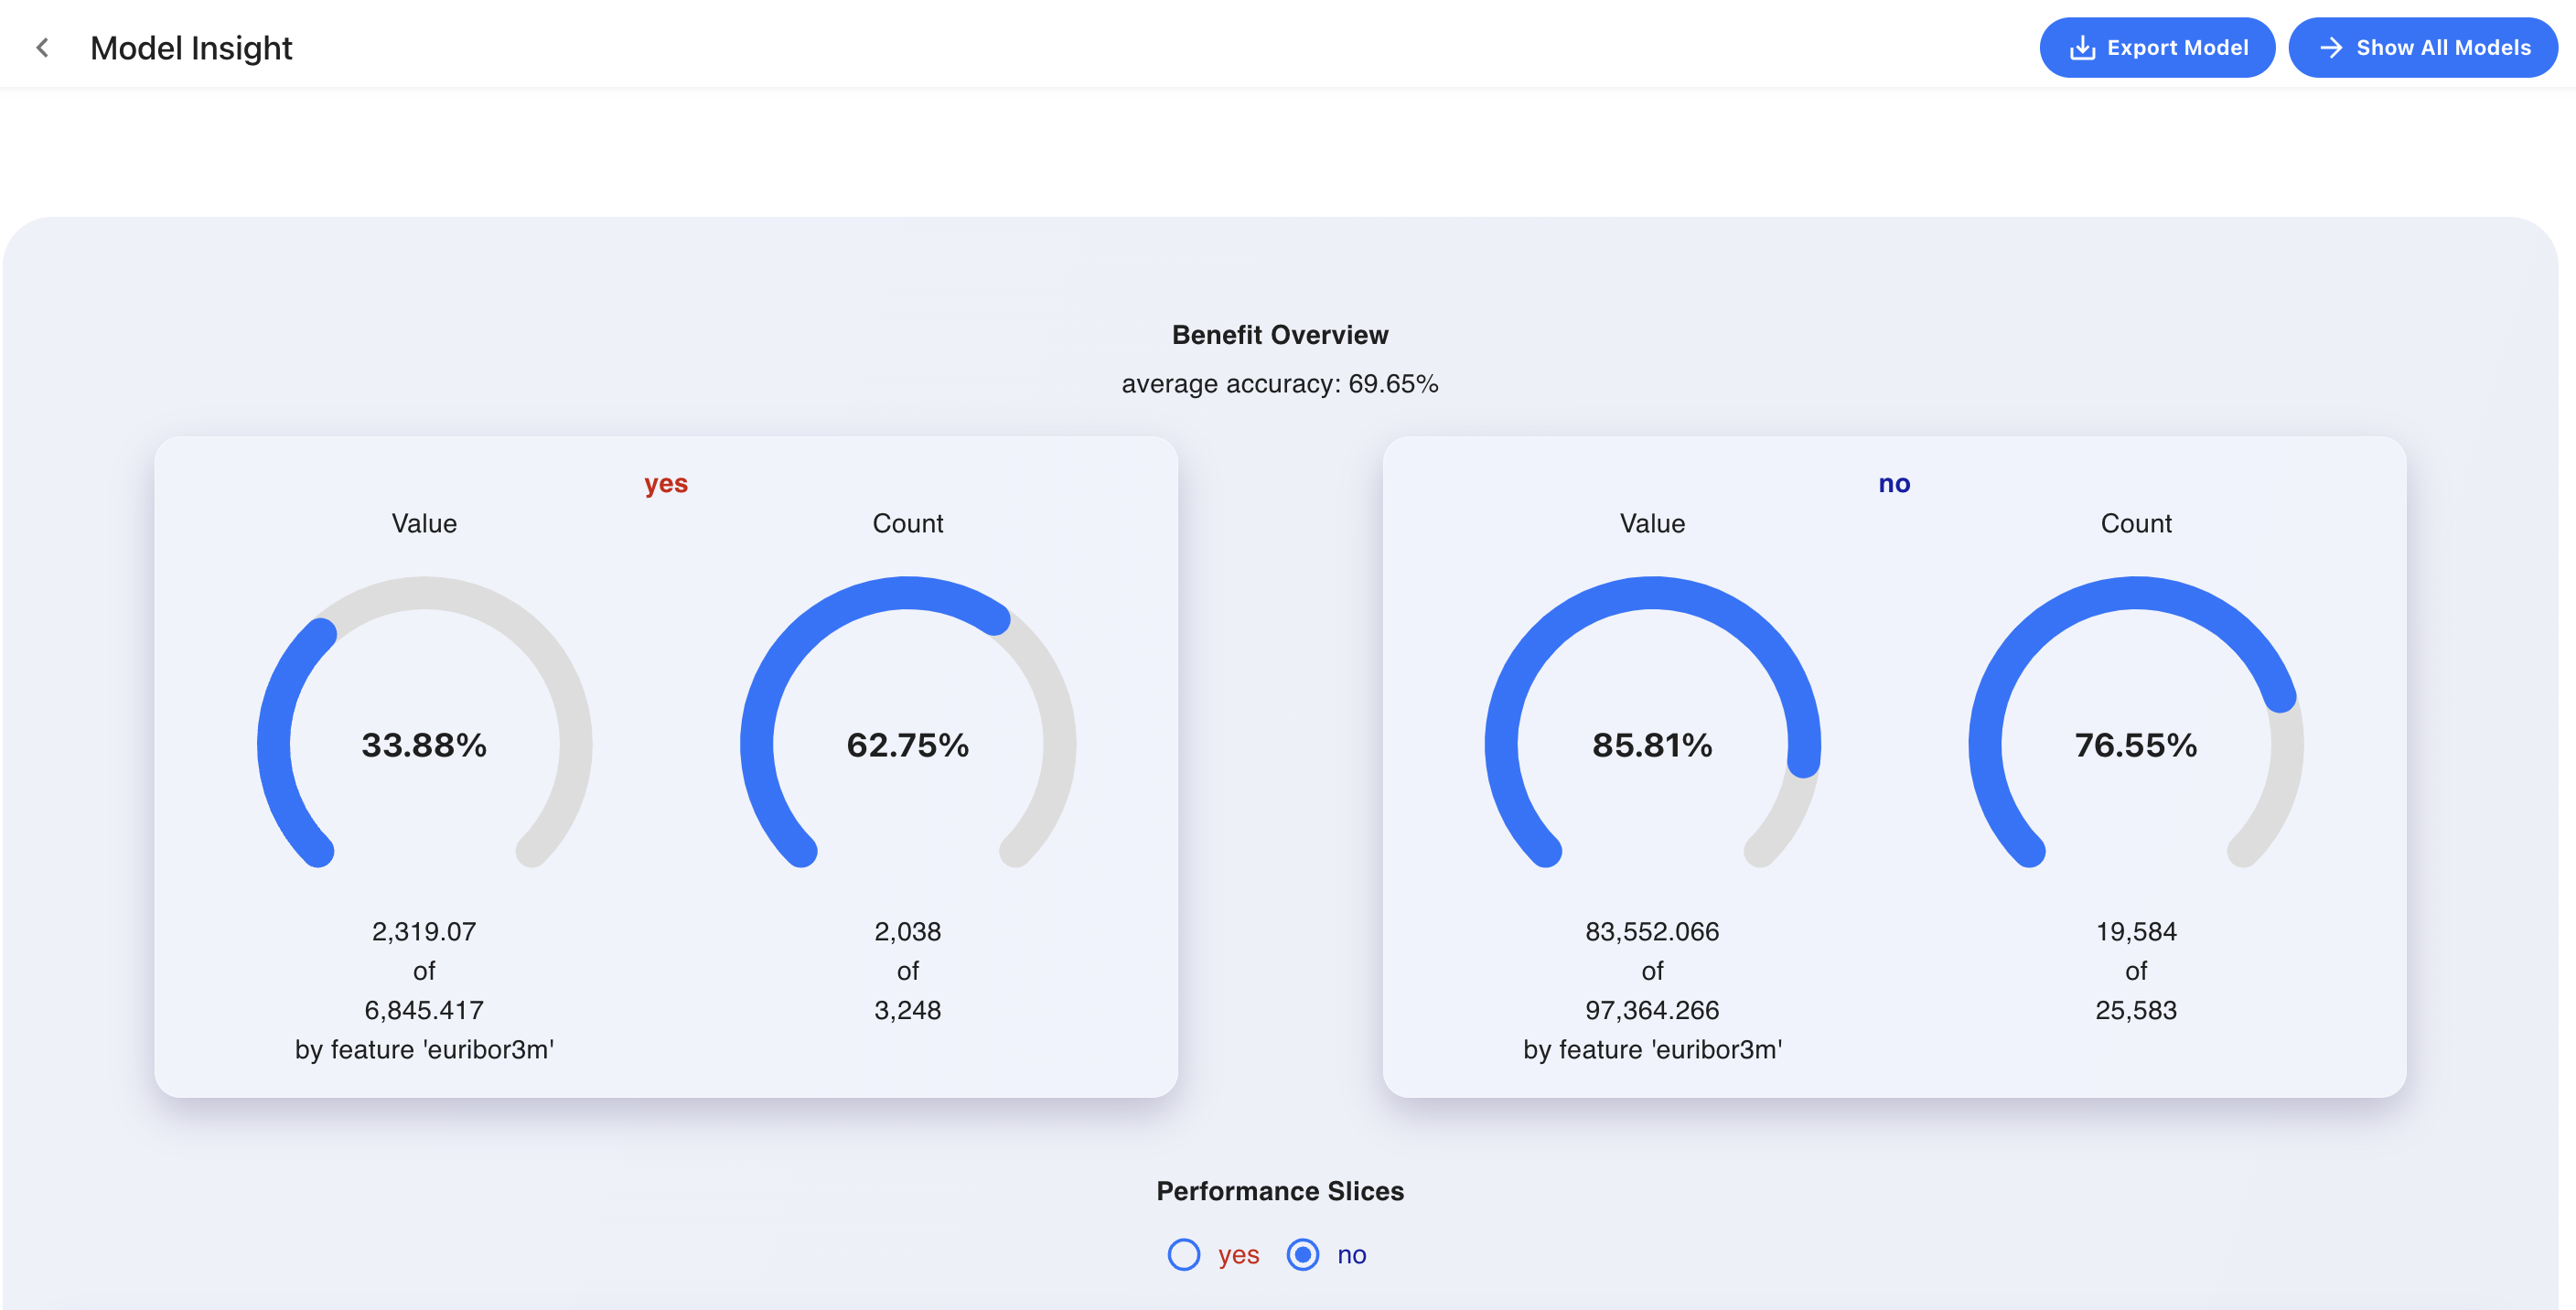2576x1310 pixels.
Task: Click the Benefit Overview heading
Action: (x=1280, y=334)
